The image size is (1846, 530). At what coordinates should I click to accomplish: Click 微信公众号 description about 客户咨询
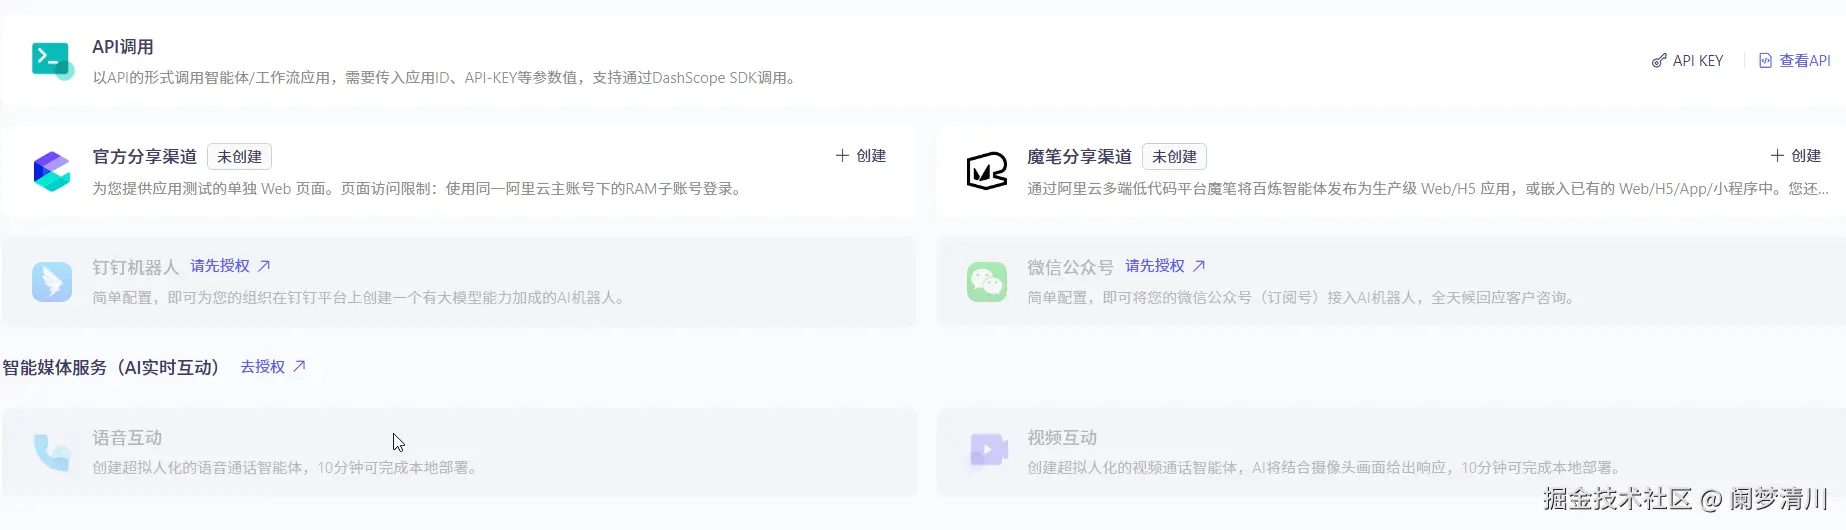pos(1303,298)
